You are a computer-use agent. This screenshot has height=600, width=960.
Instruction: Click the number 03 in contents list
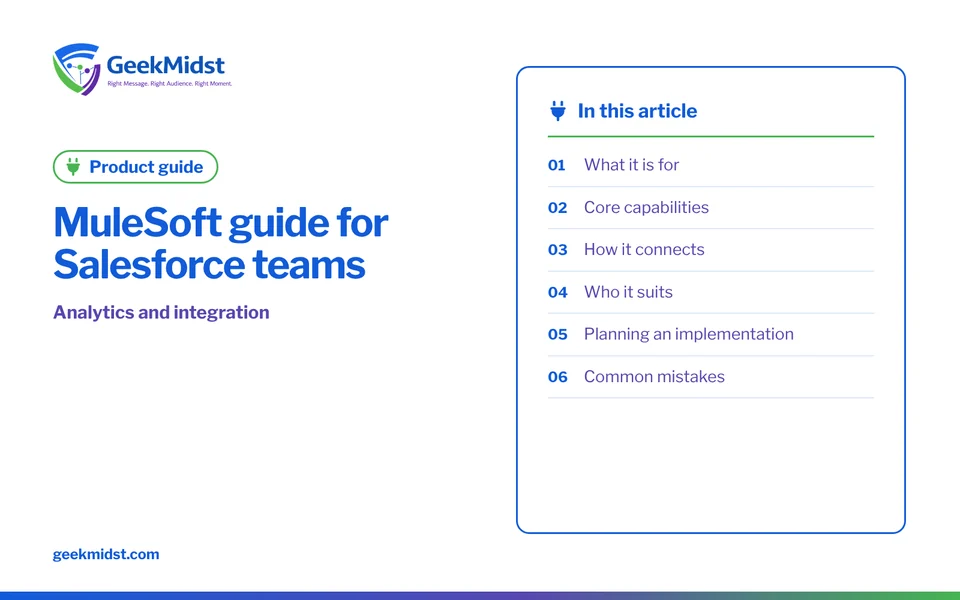[x=558, y=250]
